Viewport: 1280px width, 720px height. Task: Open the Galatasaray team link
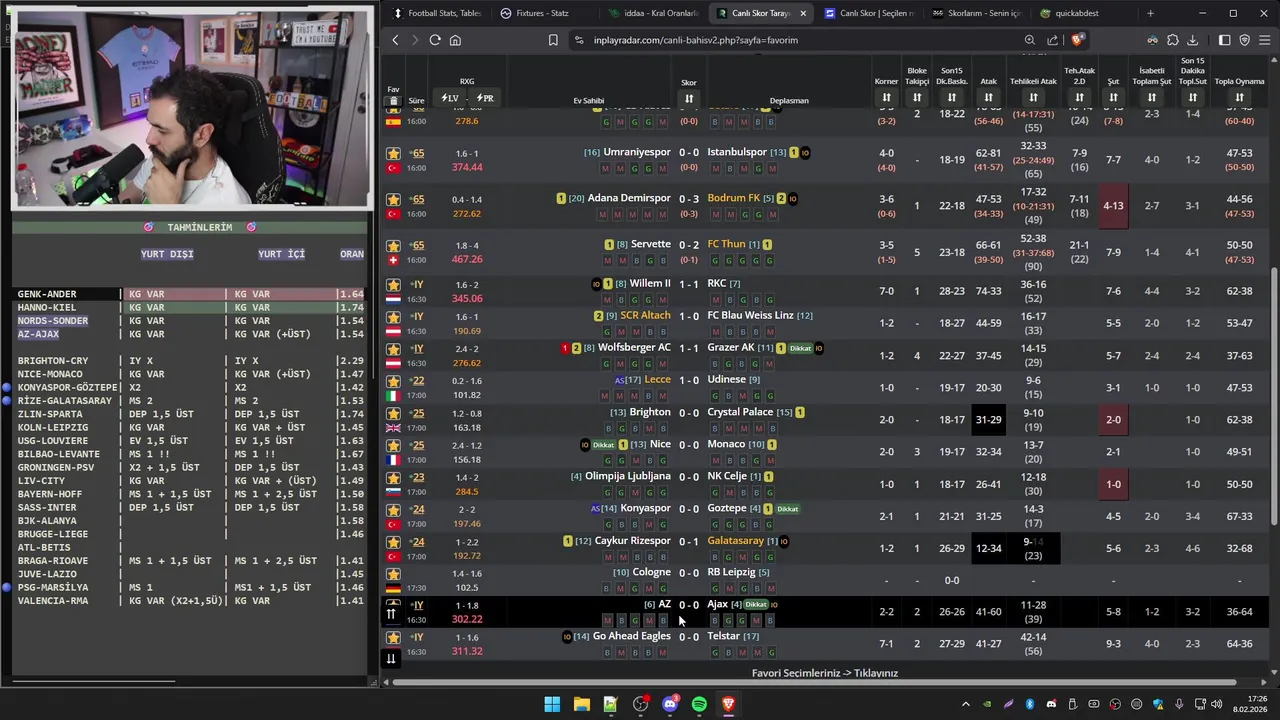(735, 541)
